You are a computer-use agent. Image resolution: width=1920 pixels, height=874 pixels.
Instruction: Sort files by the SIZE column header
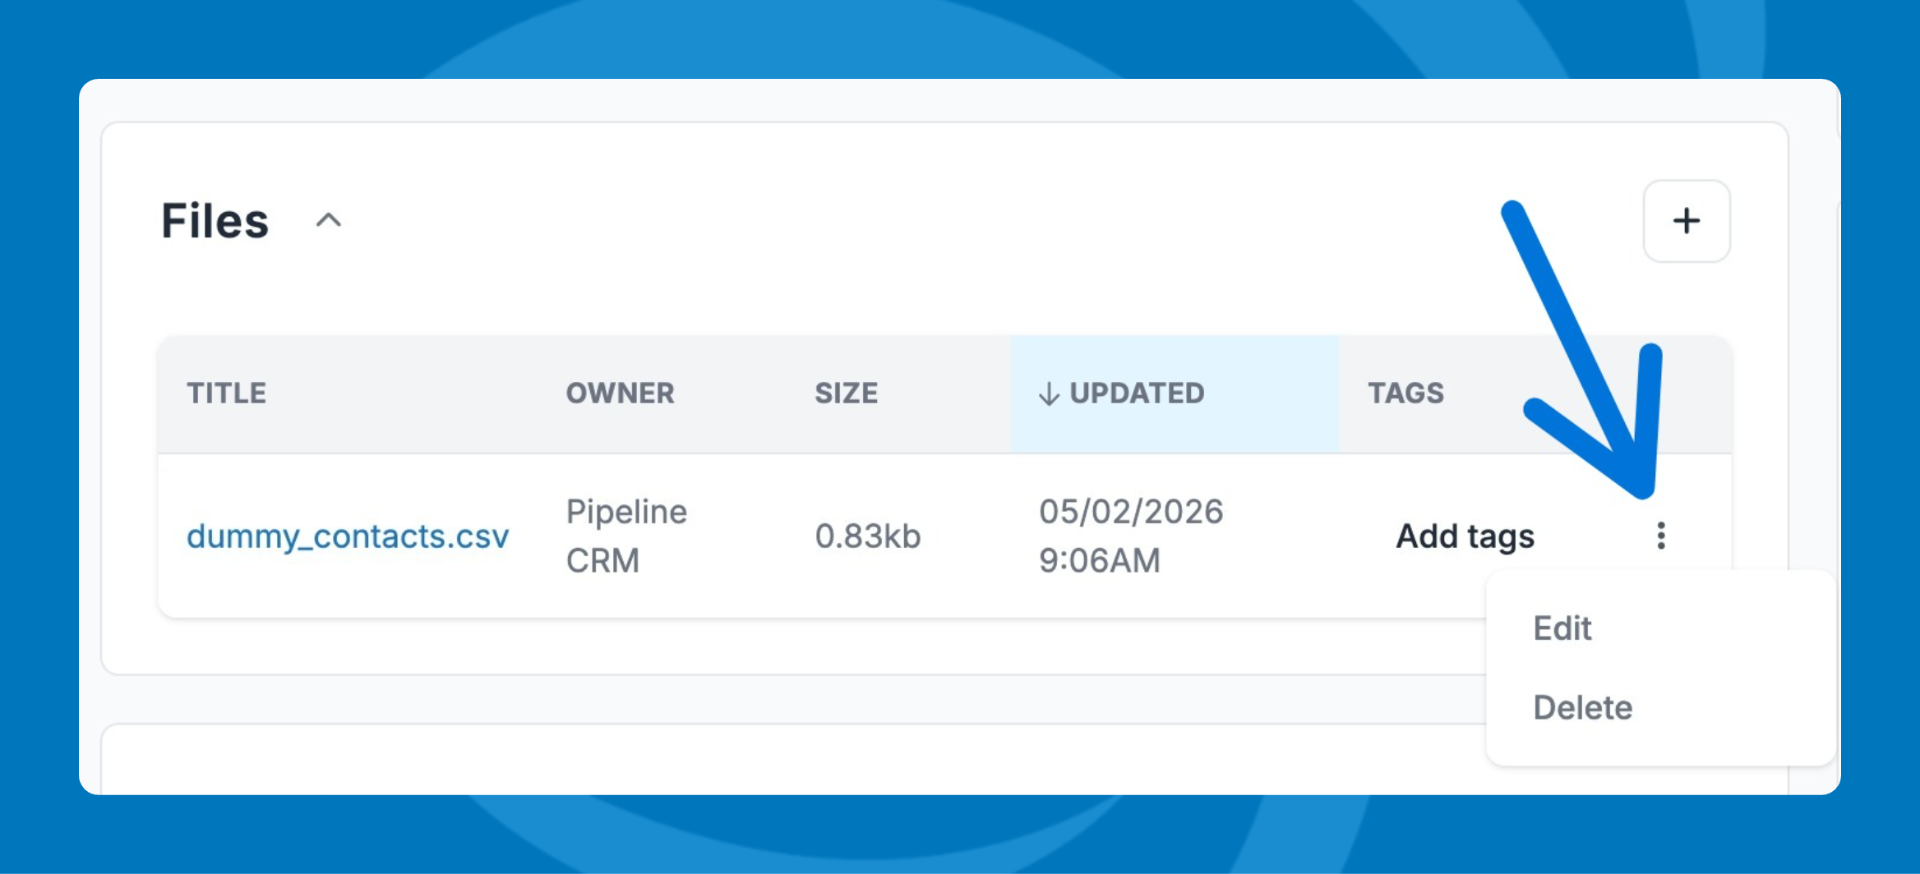pos(846,393)
